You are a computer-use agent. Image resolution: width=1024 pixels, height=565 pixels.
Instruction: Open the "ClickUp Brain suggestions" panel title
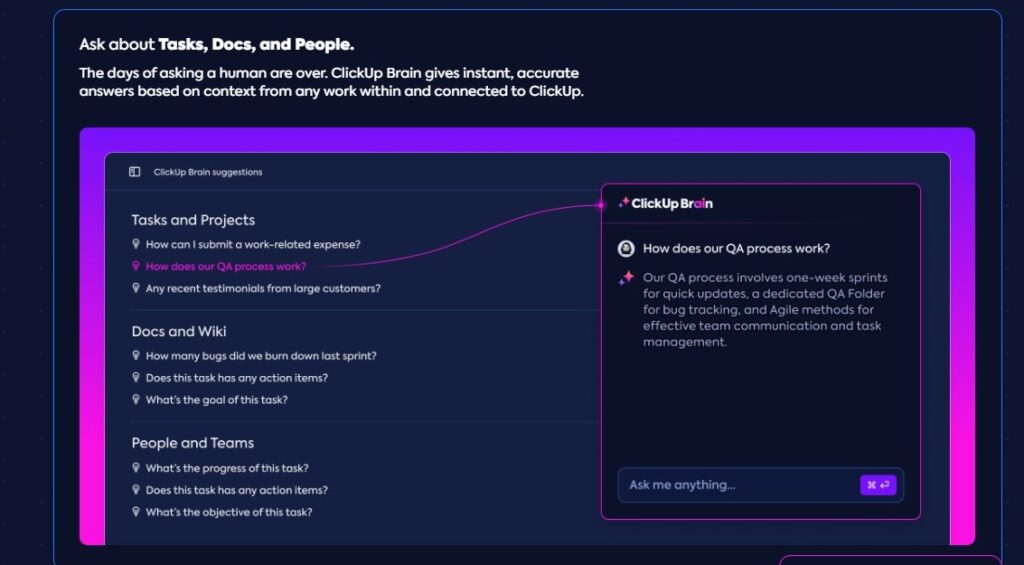(x=208, y=172)
